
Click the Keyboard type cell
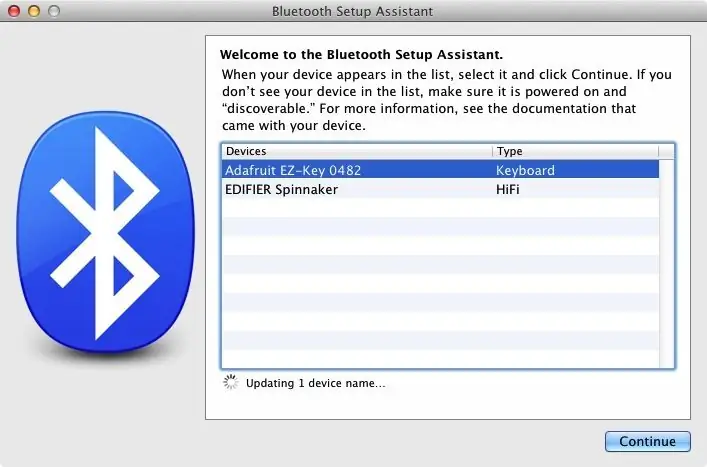coord(525,170)
